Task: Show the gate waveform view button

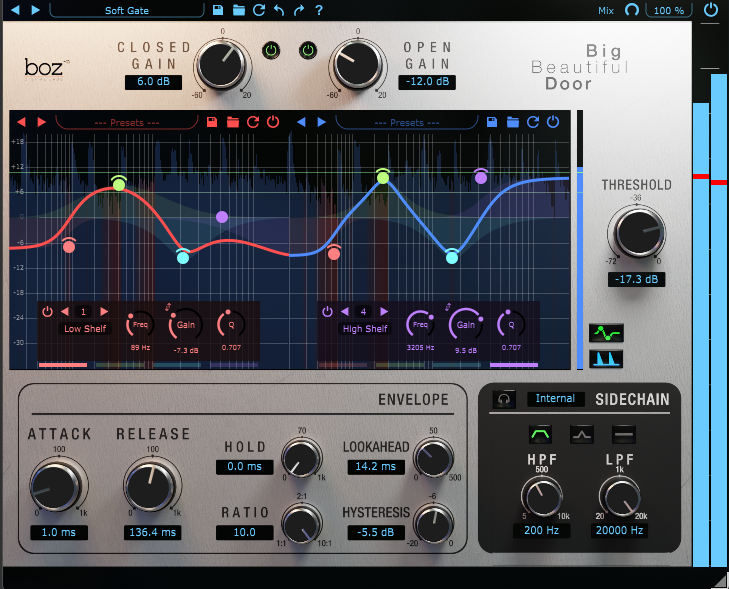Action: tap(606, 359)
